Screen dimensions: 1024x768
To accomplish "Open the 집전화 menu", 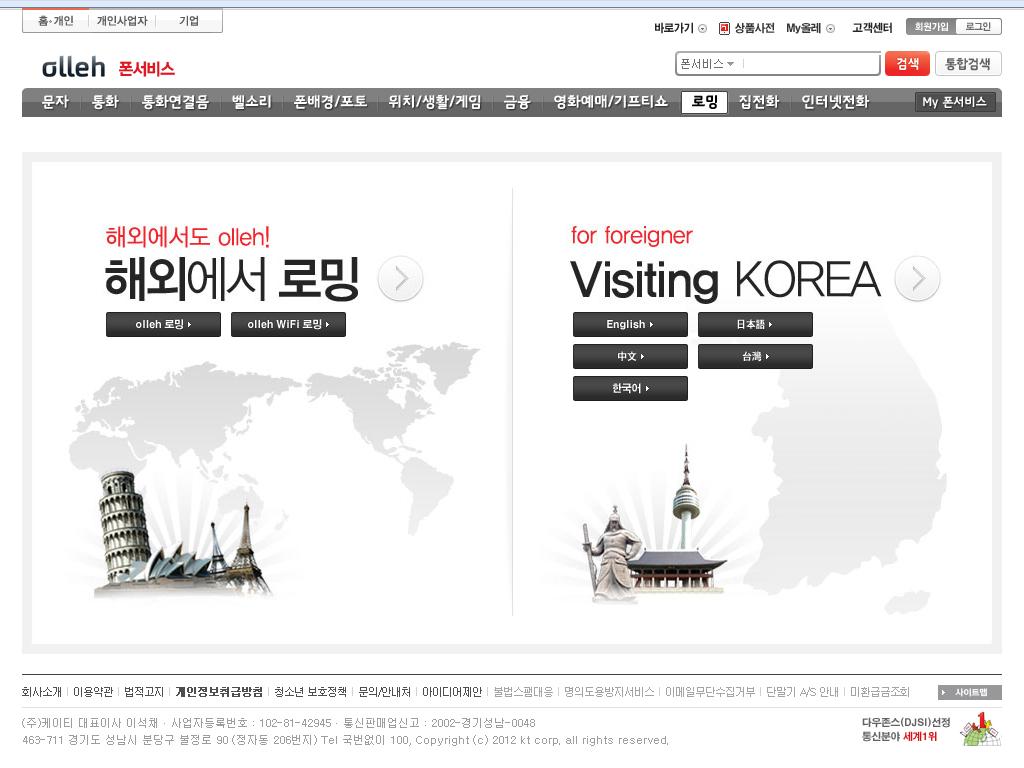I will [759, 102].
